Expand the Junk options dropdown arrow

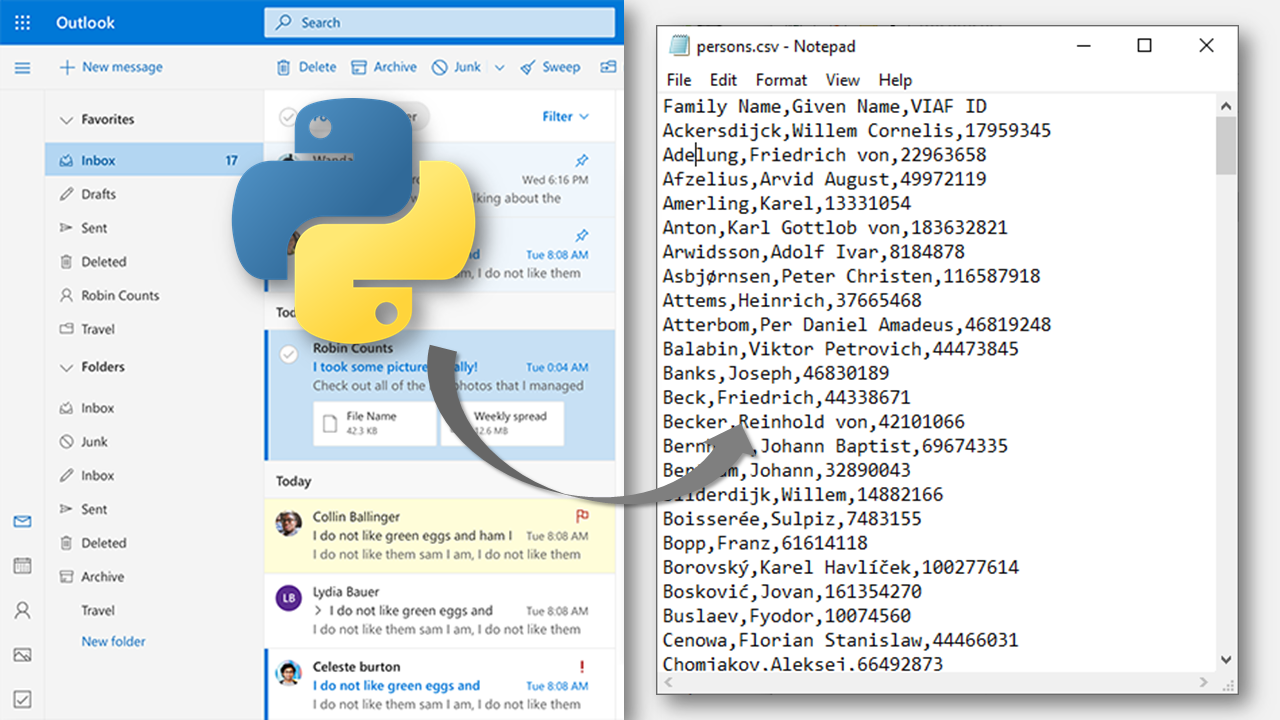point(500,68)
